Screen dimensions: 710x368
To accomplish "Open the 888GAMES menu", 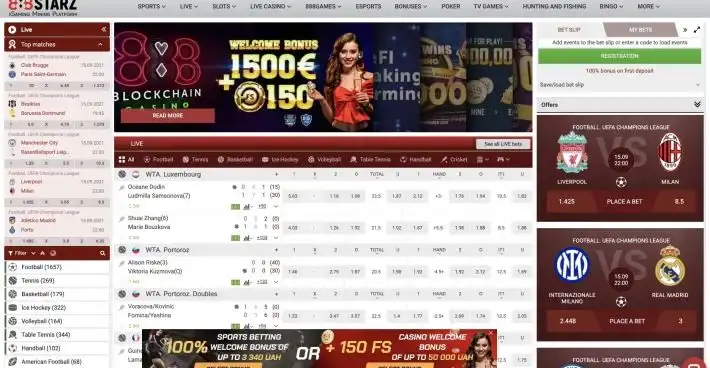I will coord(323,6).
